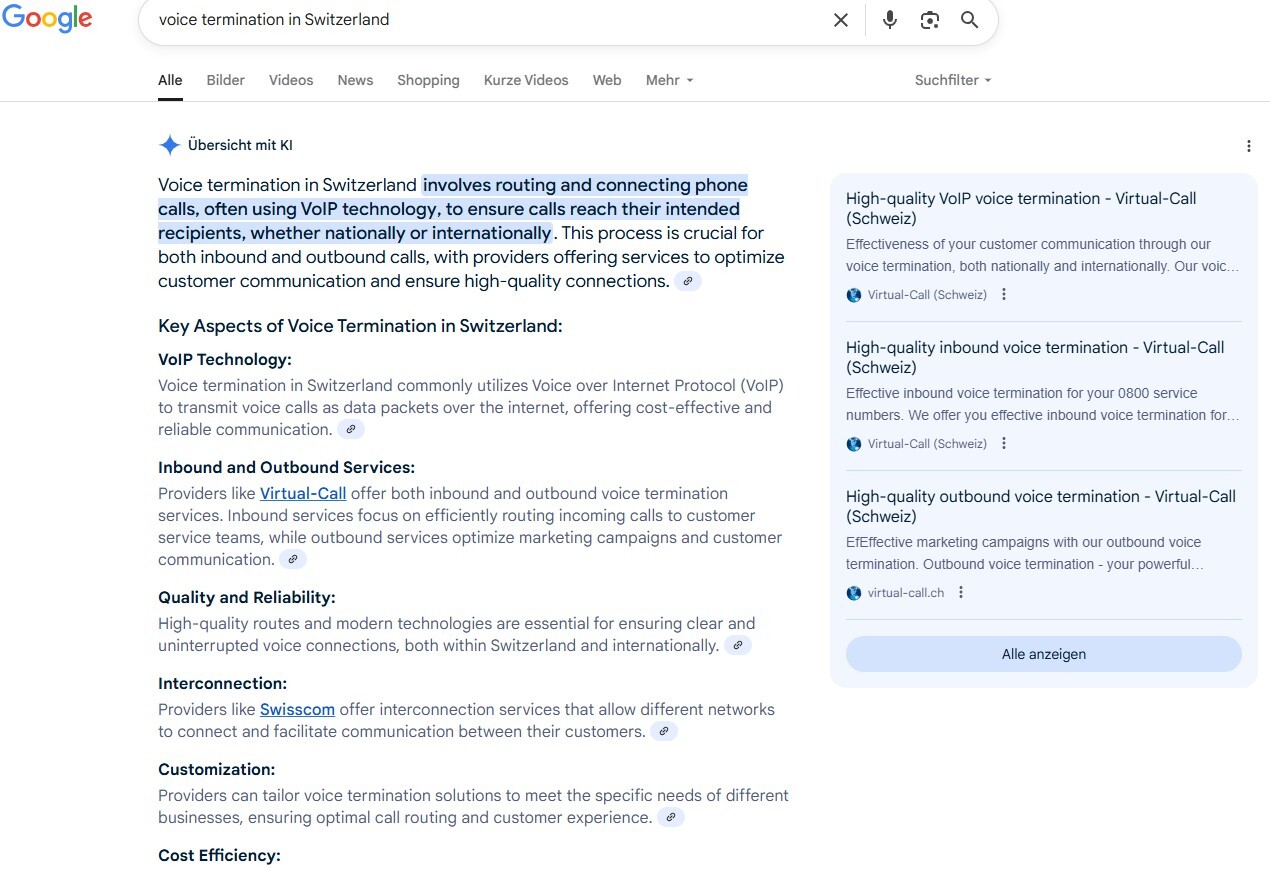Image resolution: width=1270 pixels, height=869 pixels.
Task: Click source link icon after Interconnection paragraph
Action: click(664, 732)
